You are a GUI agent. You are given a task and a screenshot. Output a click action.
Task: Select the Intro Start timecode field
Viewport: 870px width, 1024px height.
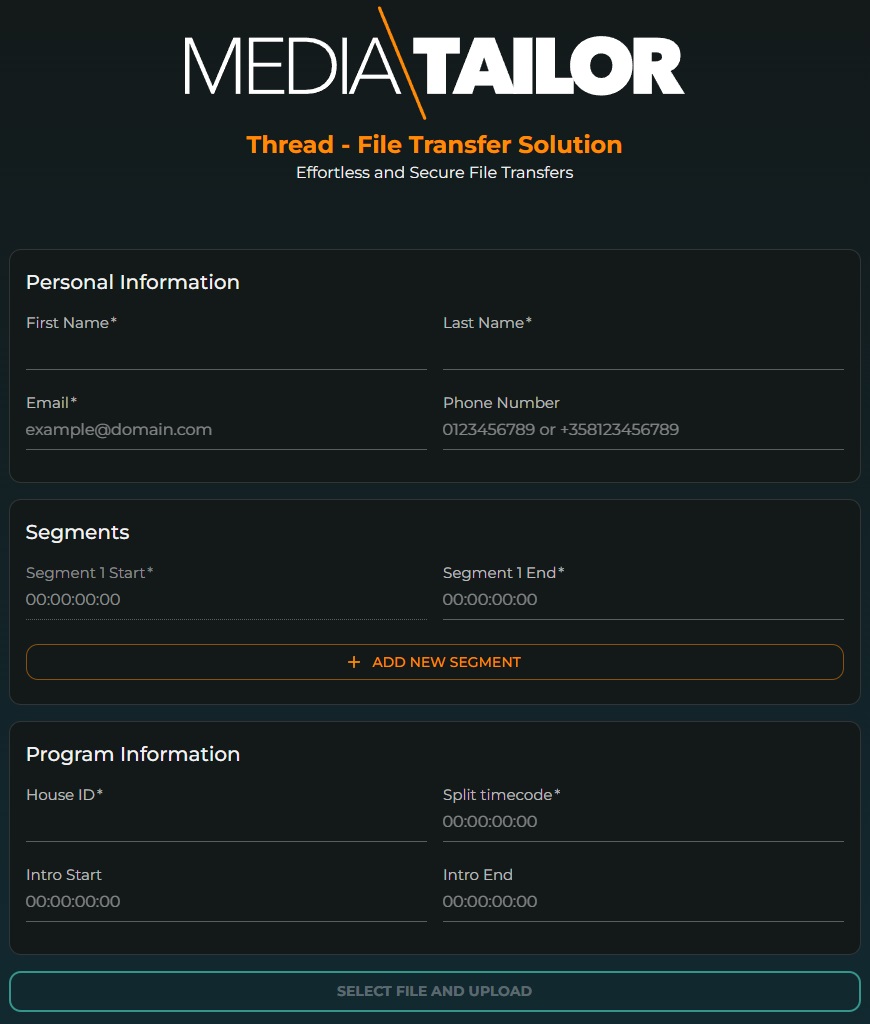click(x=226, y=902)
